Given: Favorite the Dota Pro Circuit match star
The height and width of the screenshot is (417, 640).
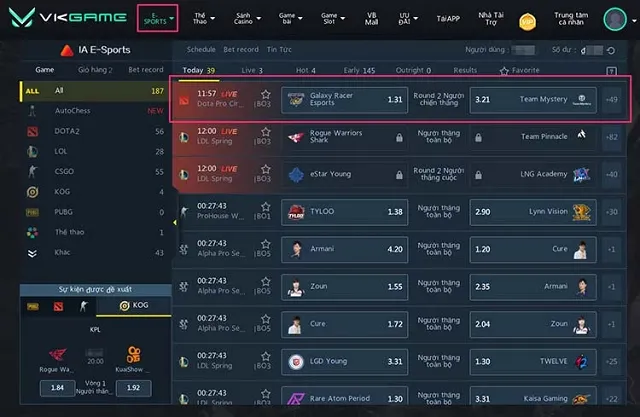Looking at the screenshot, I should click(266, 94).
